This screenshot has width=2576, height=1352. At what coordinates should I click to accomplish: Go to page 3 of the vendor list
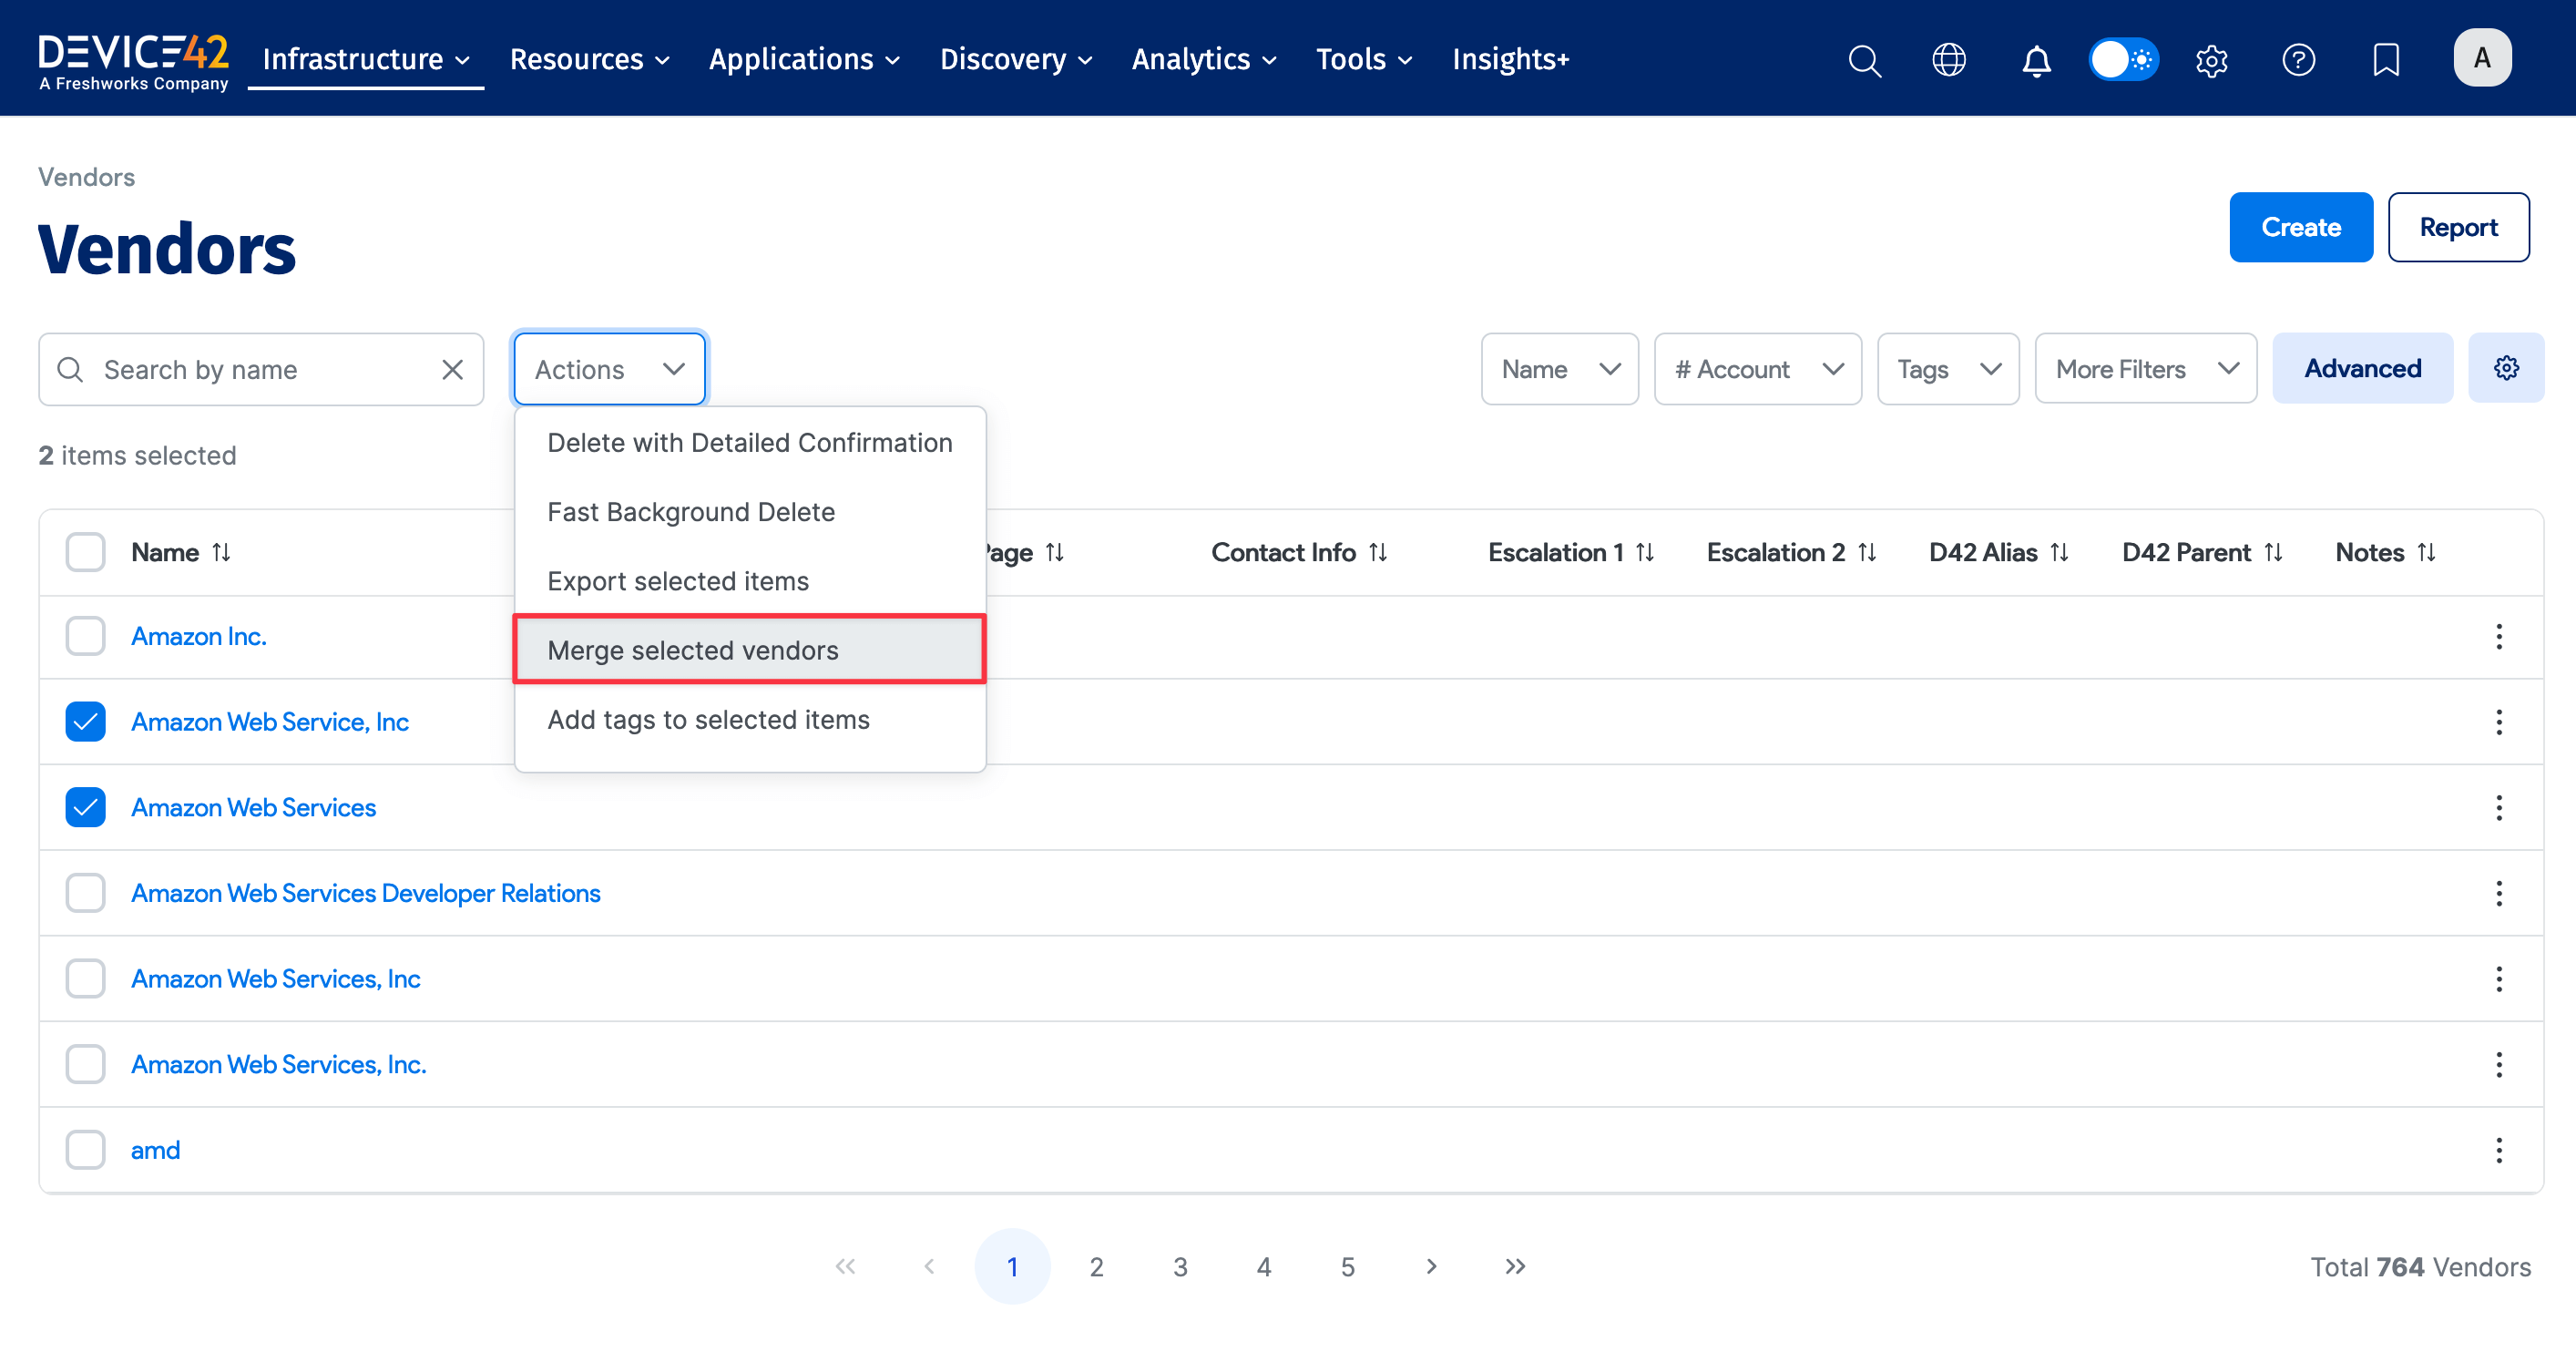coord(1180,1265)
